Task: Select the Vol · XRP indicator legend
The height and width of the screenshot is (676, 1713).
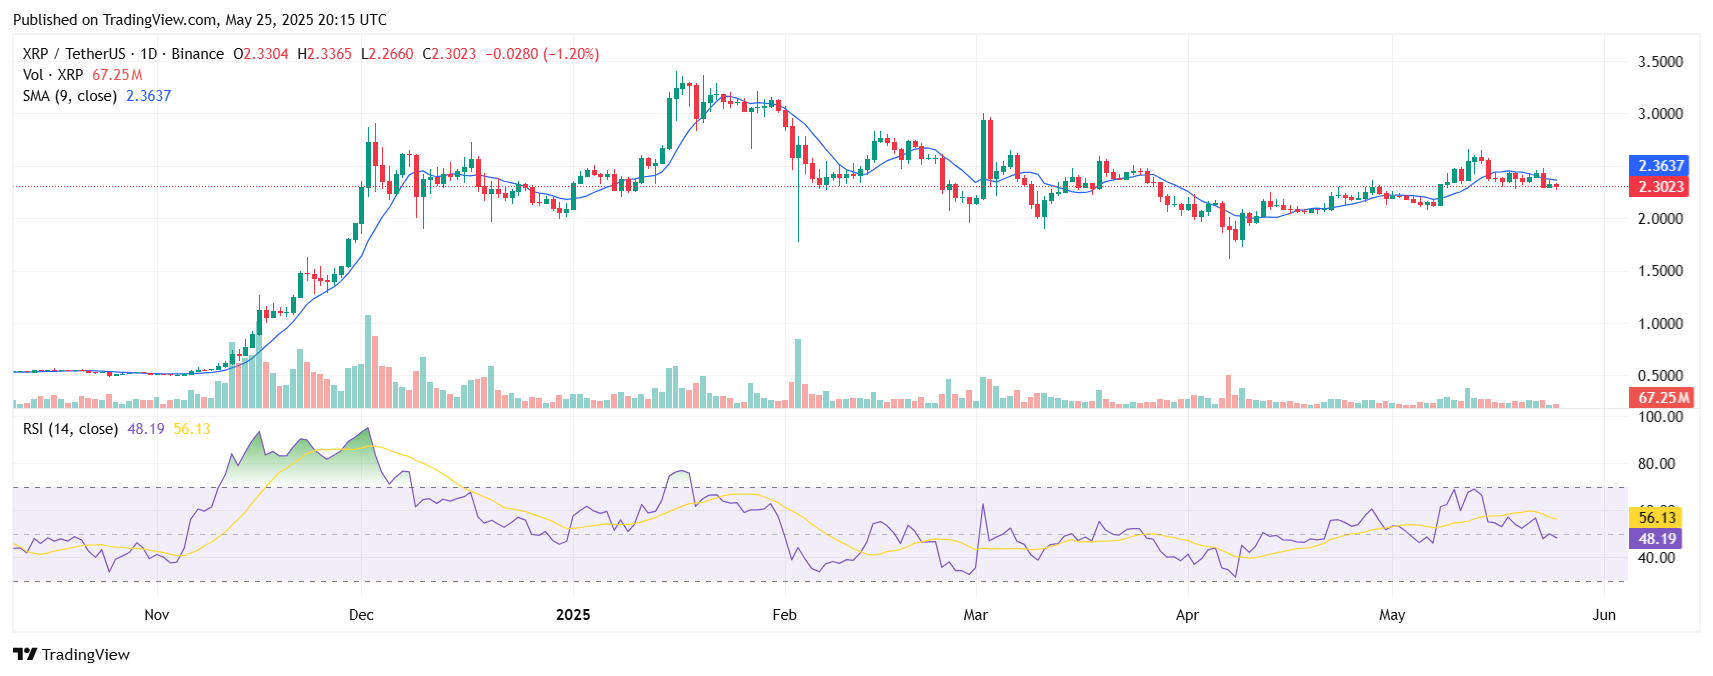Action: point(53,75)
